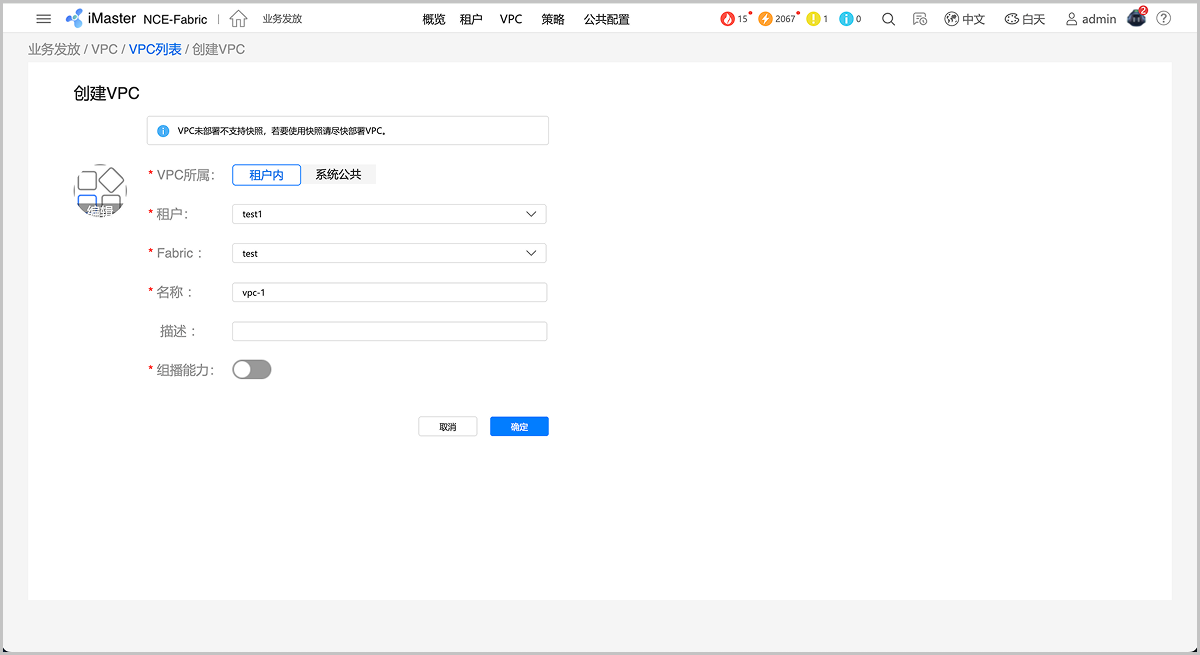Open major alarms lightning icon
Image resolution: width=1200 pixels, height=655 pixels.
coord(765,19)
